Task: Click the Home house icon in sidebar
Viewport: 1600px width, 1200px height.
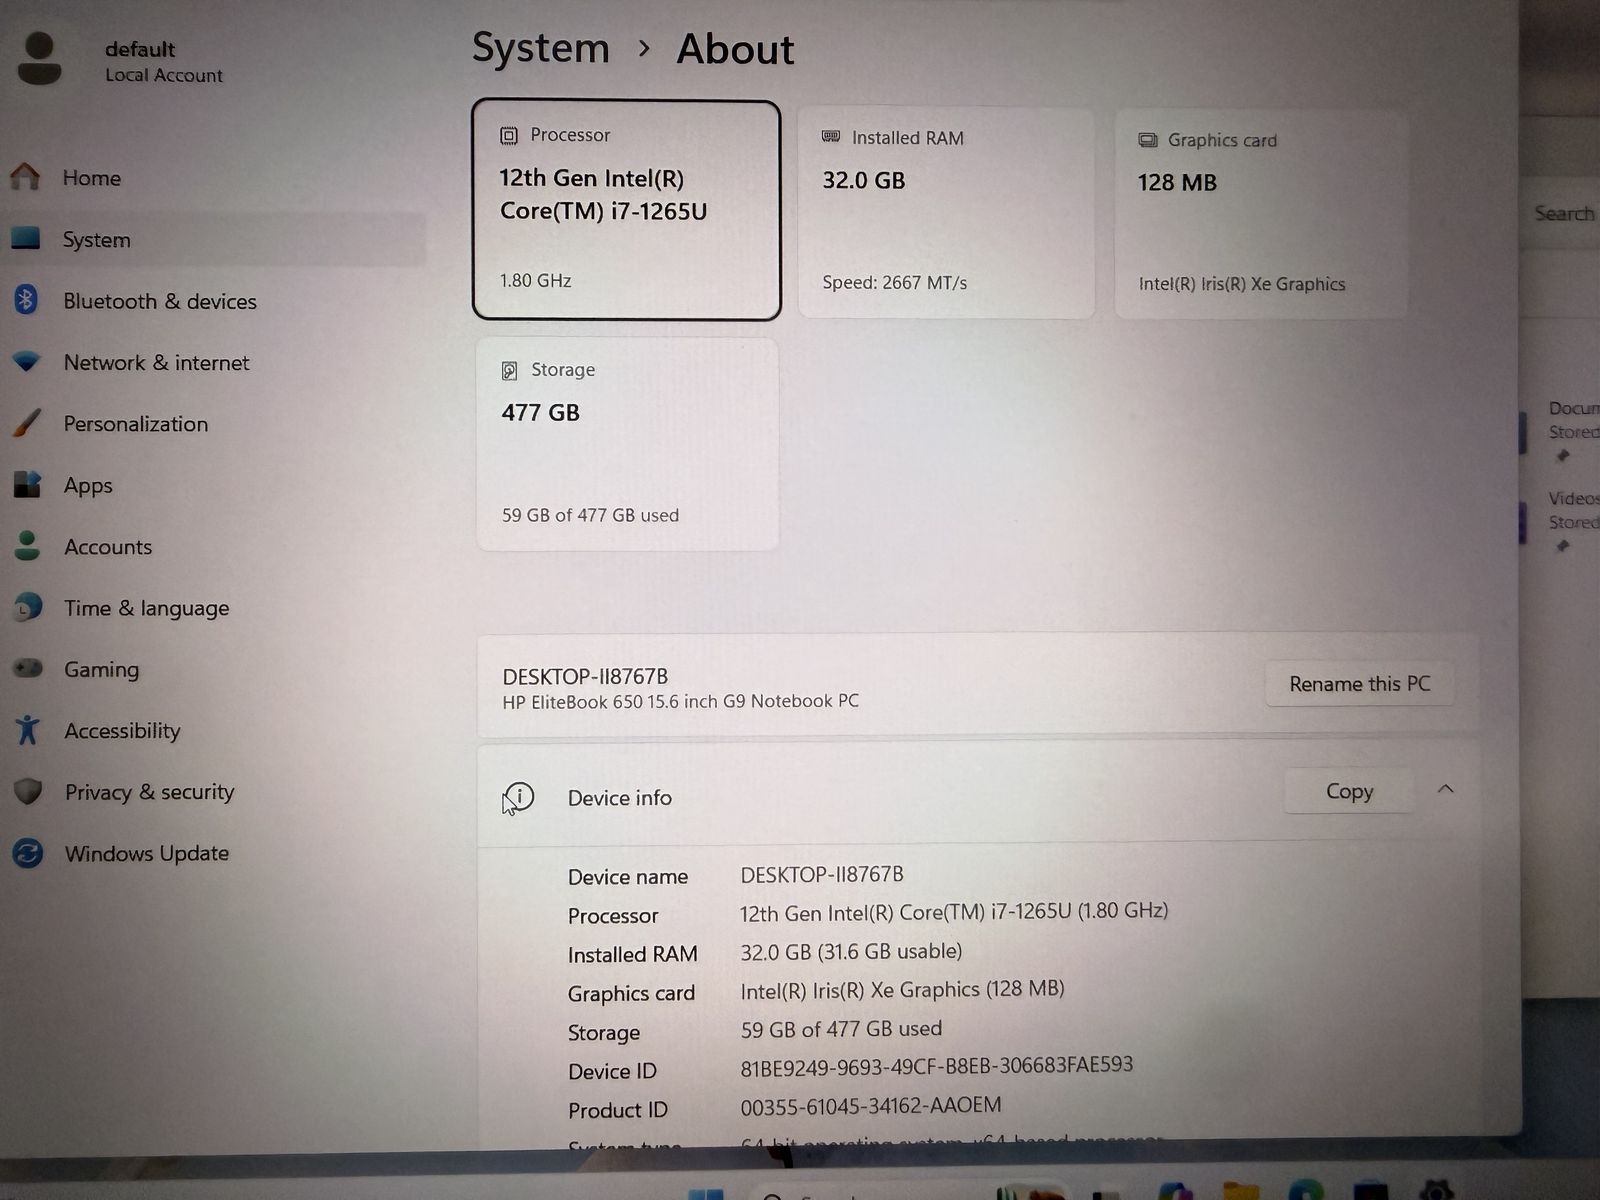Action: (25, 177)
